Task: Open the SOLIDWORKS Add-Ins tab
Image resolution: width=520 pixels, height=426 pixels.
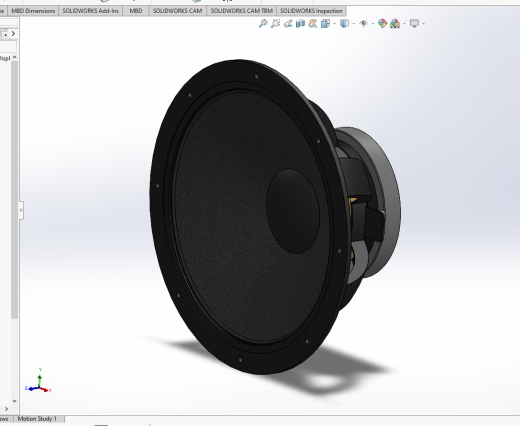Action: (90, 11)
